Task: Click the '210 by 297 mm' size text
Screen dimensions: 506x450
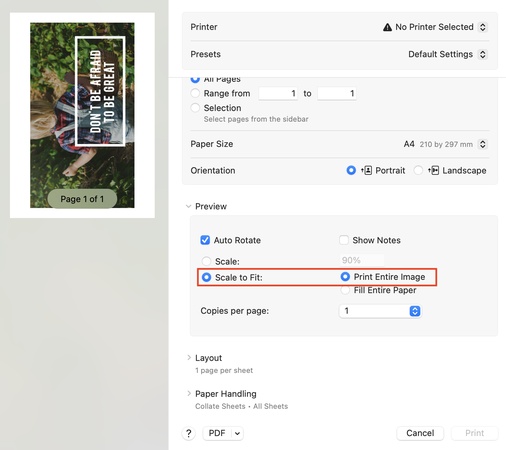Action: click(x=446, y=144)
